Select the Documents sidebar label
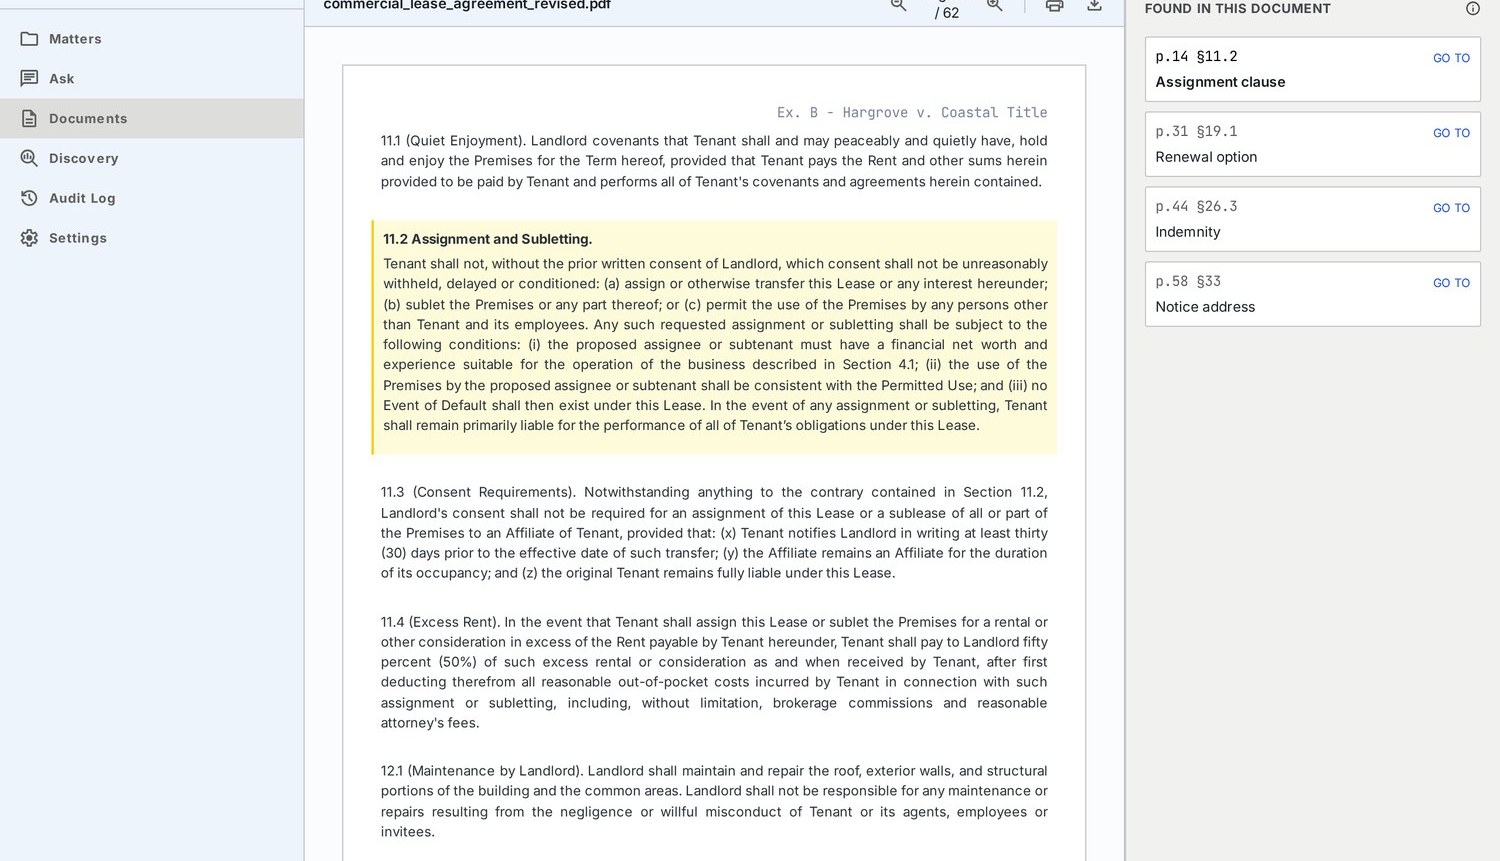The width and height of the screenshot is (1500, 861). point(88,118)
